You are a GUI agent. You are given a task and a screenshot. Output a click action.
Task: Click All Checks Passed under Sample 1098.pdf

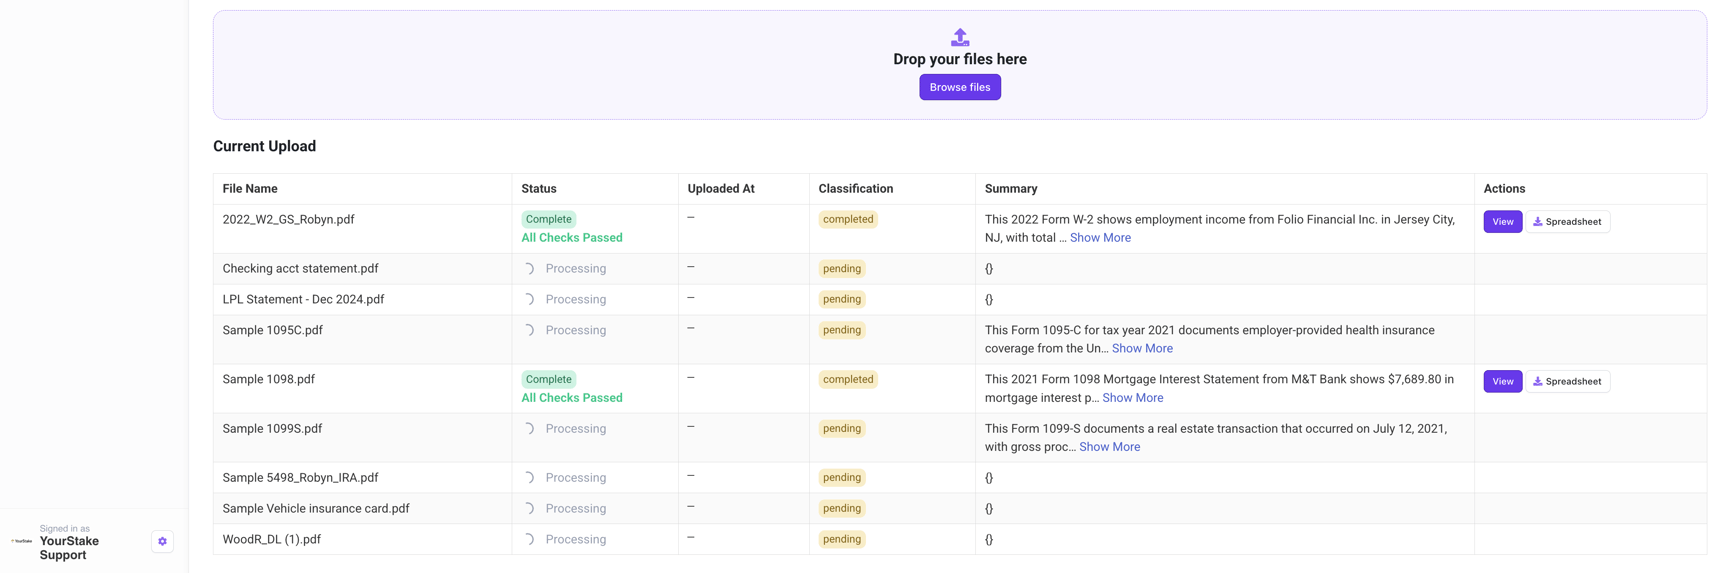(x=572, y=398)
